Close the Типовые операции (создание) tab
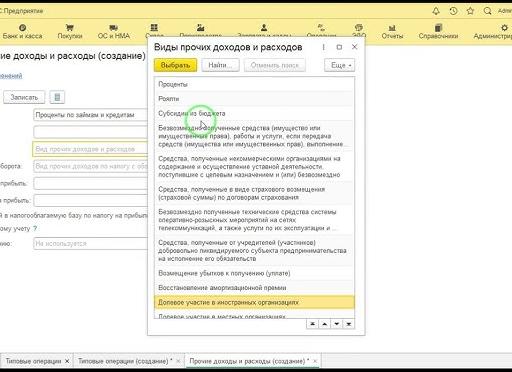 pos(178,361)
